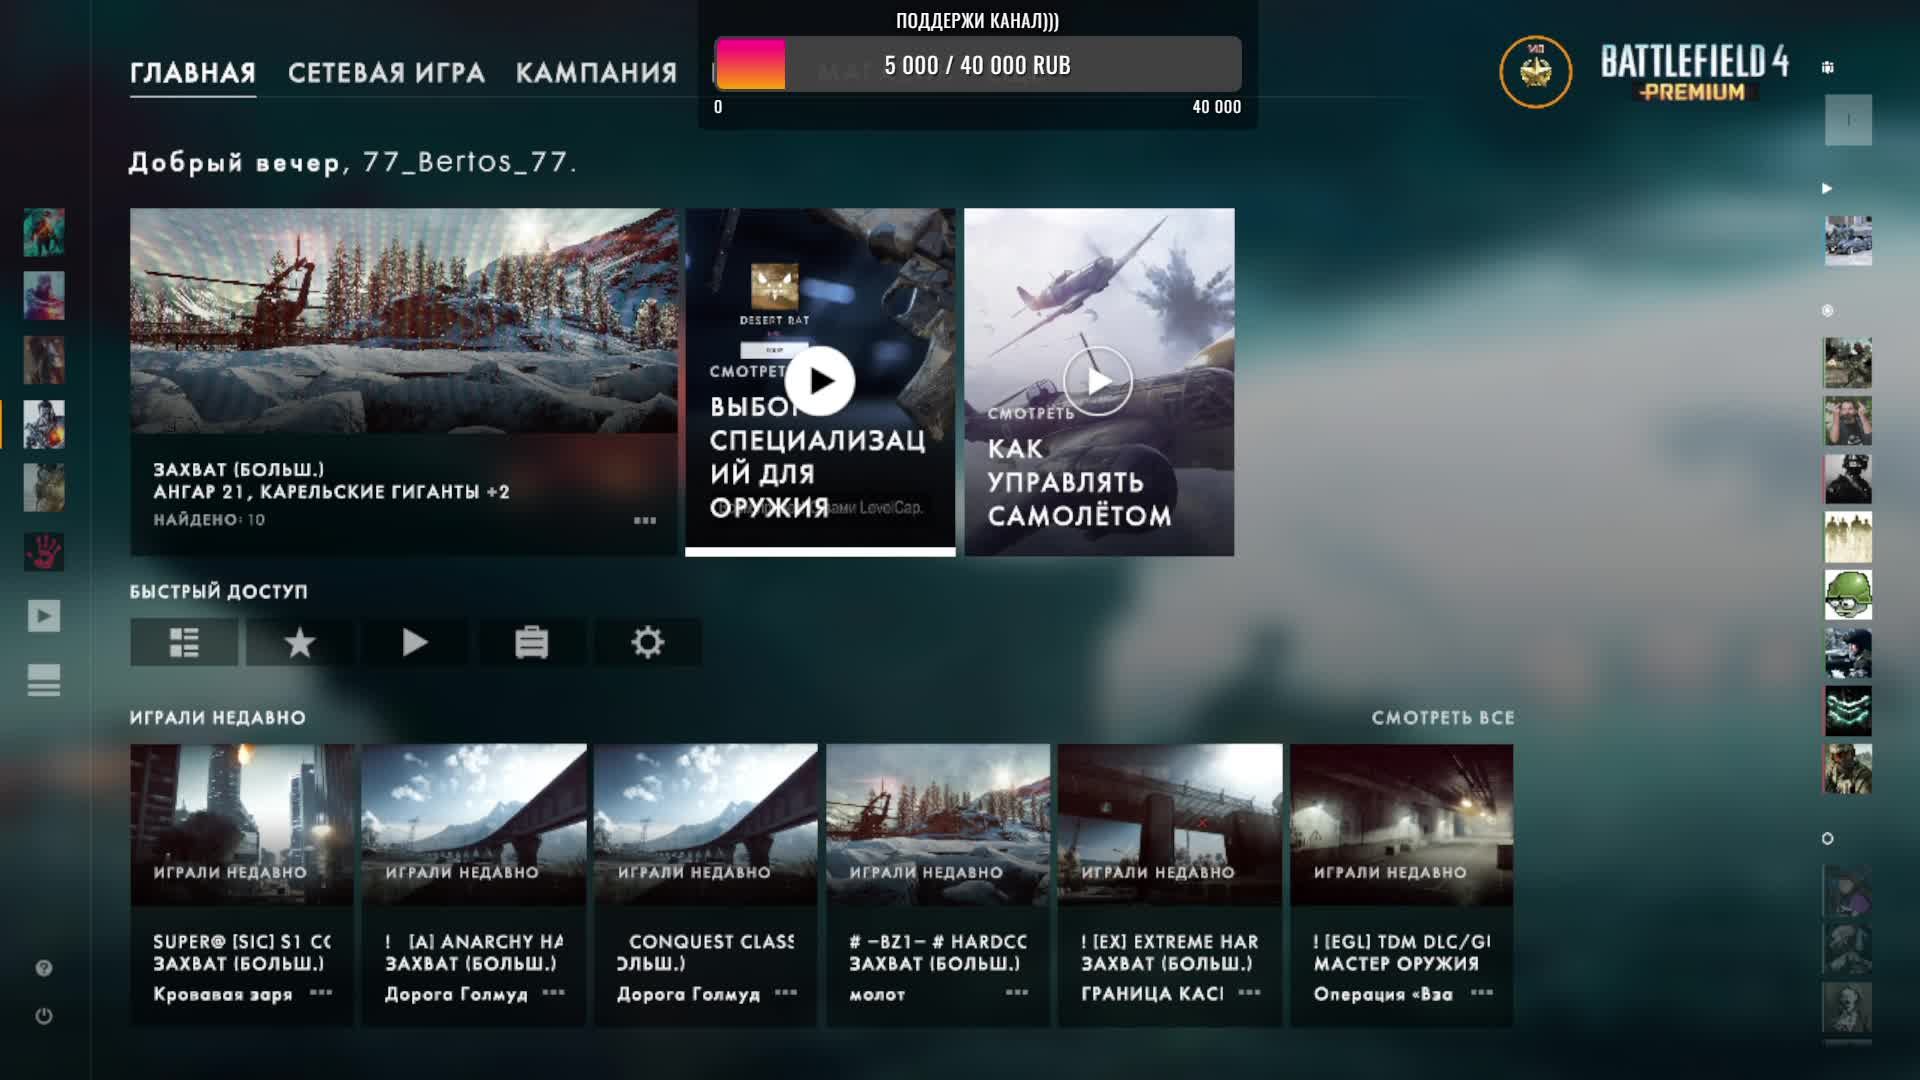Open the settings gear icon in quick access
The width and height of the screenshot is (1920, 1080).
[x=648, y=642]
